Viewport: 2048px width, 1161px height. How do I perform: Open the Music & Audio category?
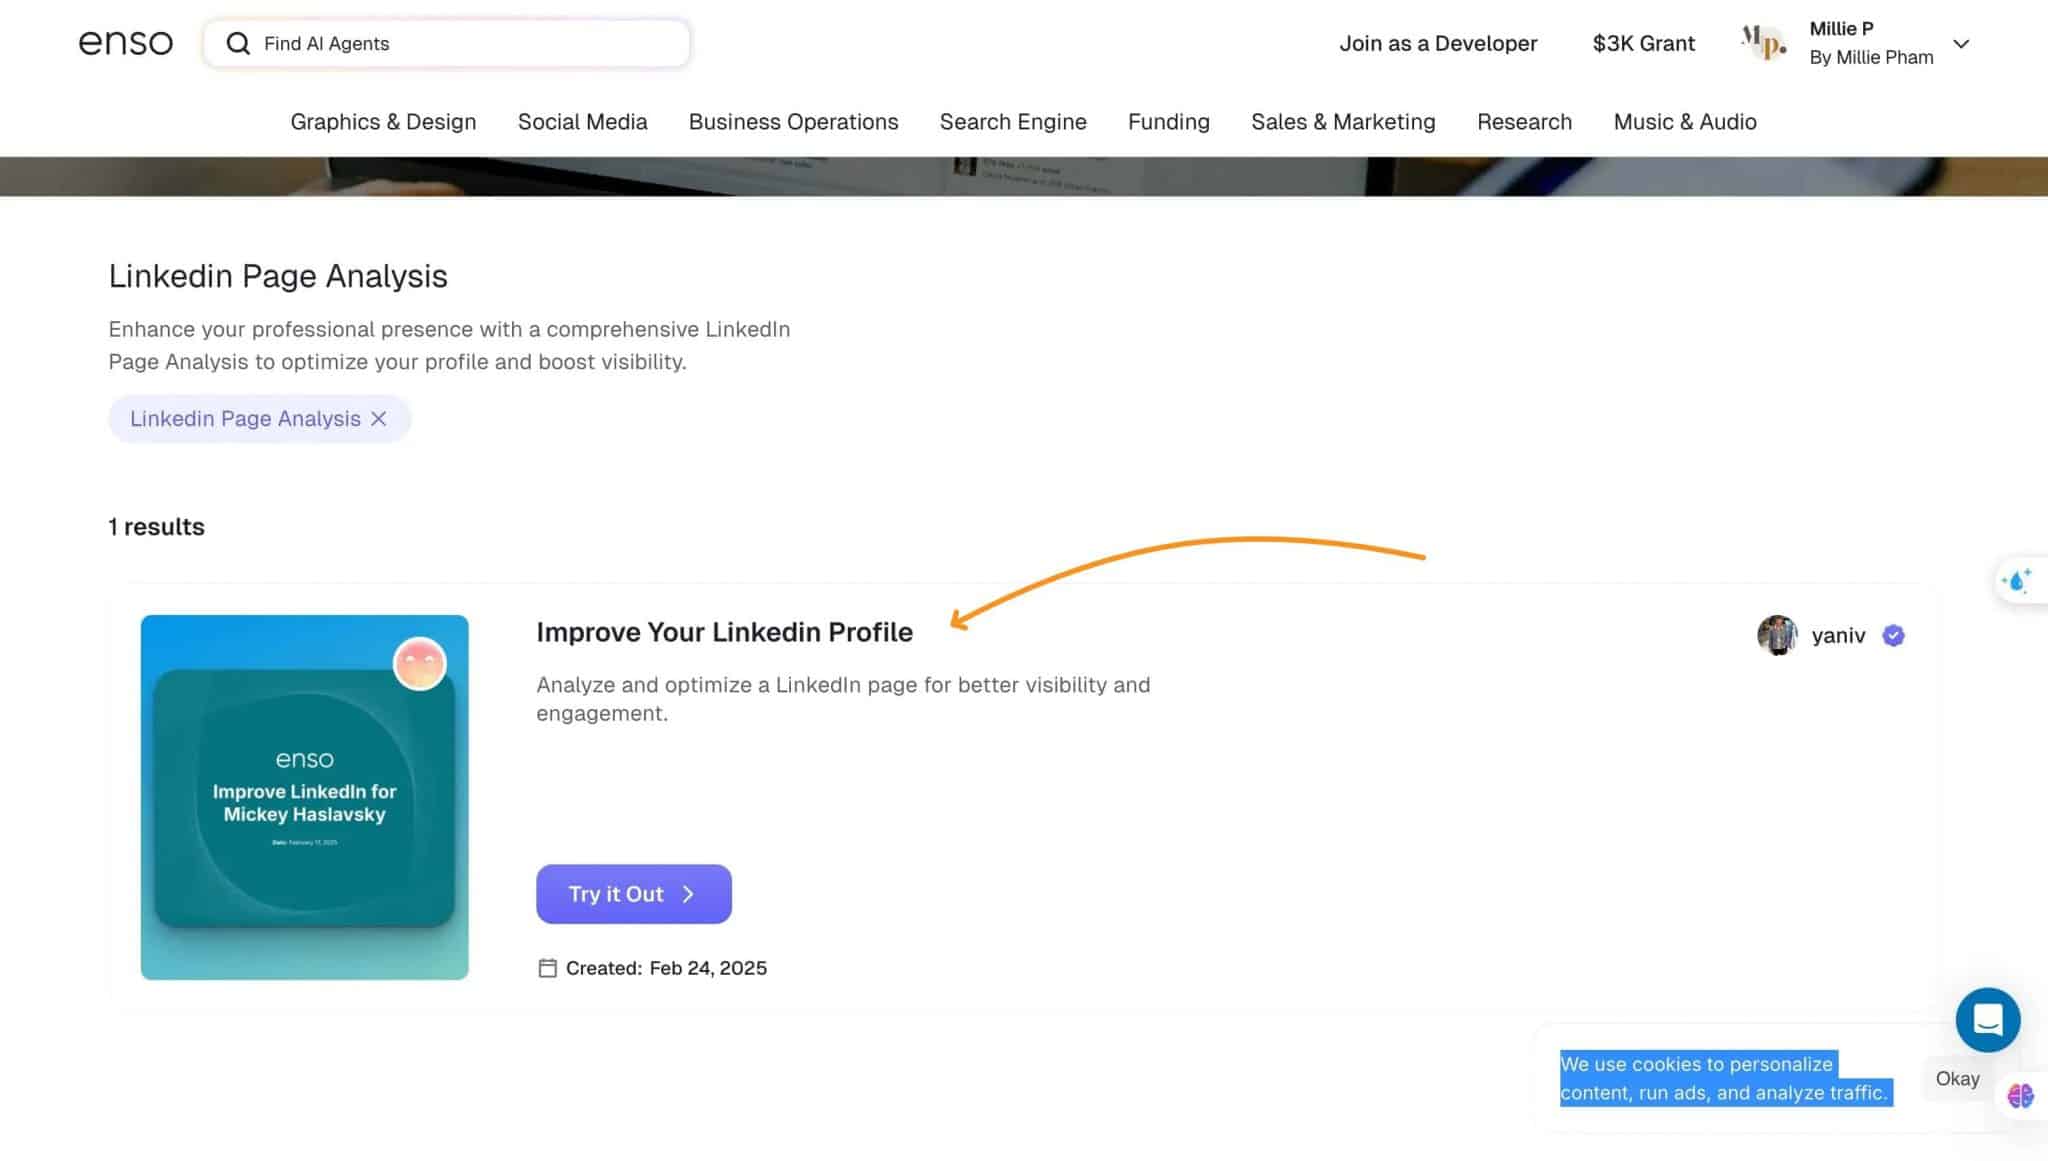(1685, 121)
